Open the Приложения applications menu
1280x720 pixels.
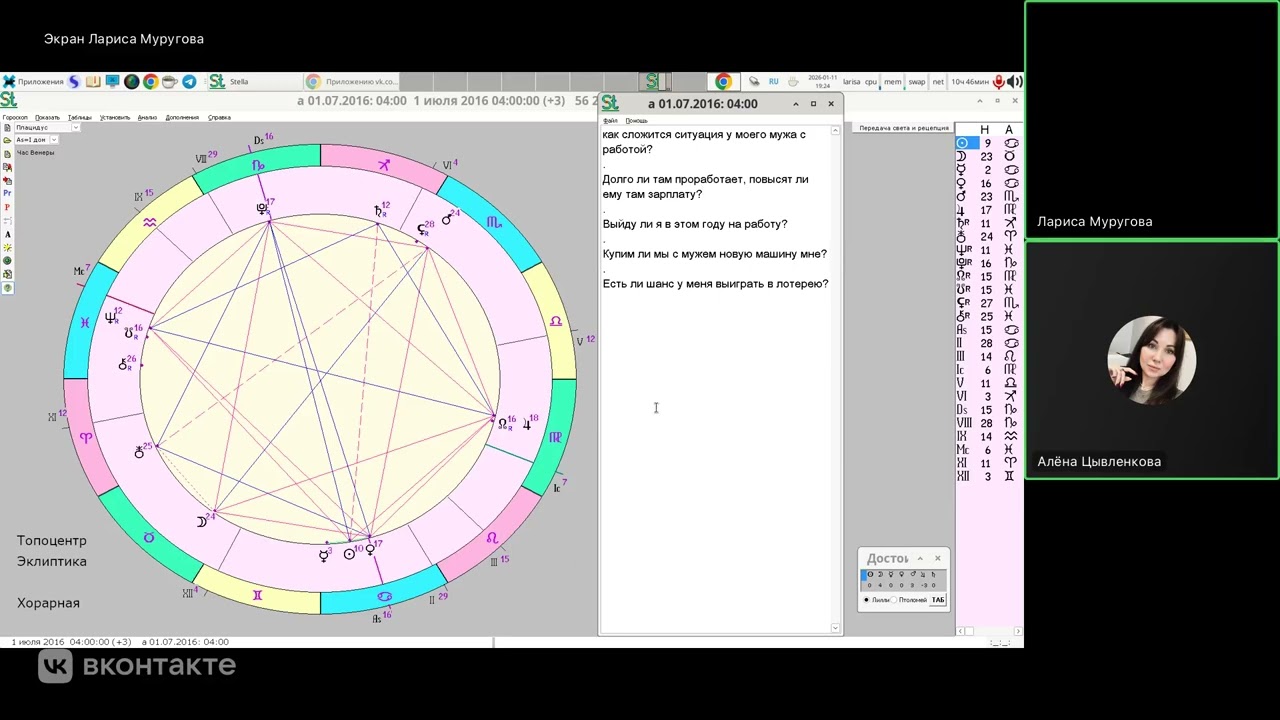coord(33,82)
